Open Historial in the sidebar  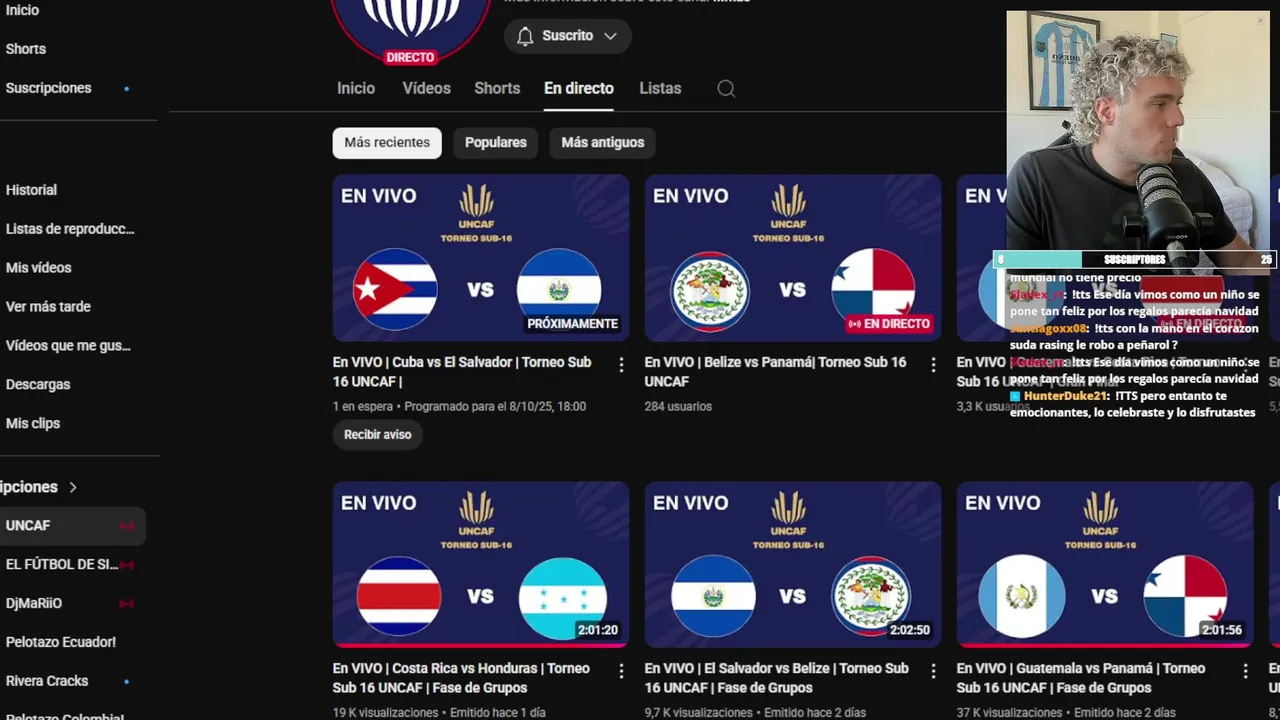[x=31, y=190]
